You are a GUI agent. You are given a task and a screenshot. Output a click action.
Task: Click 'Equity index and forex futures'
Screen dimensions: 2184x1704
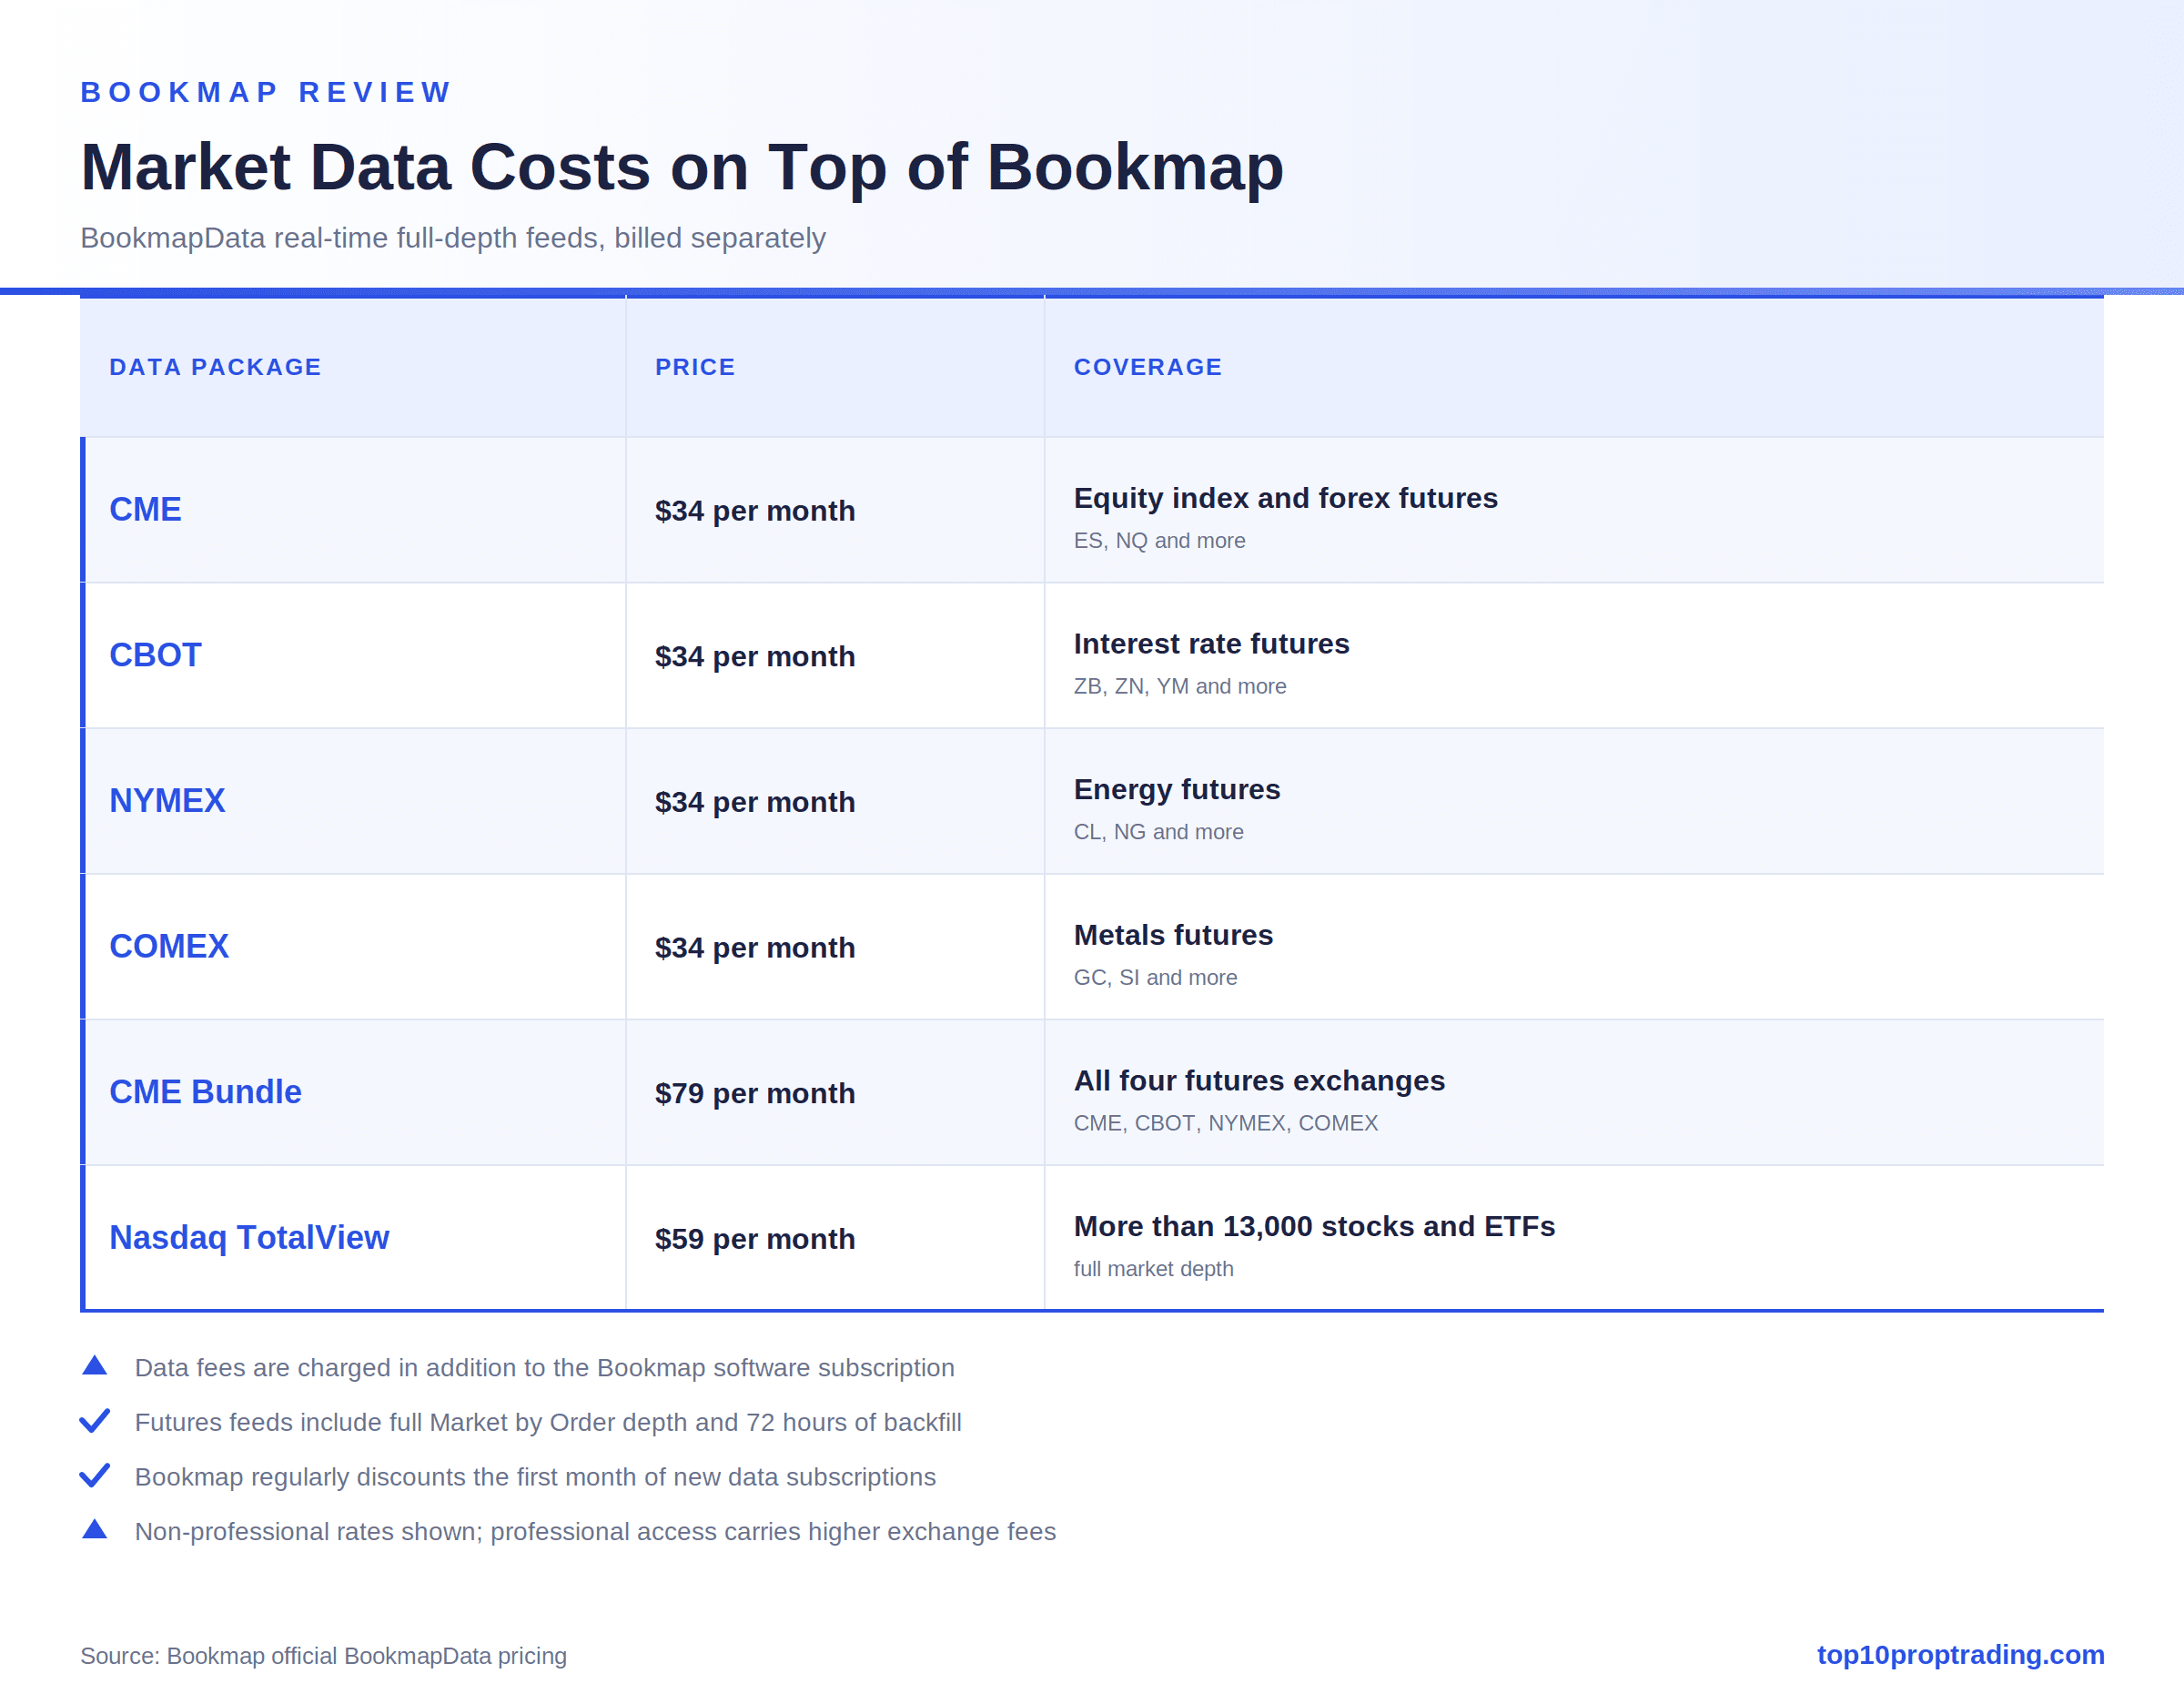point(1286,498)
